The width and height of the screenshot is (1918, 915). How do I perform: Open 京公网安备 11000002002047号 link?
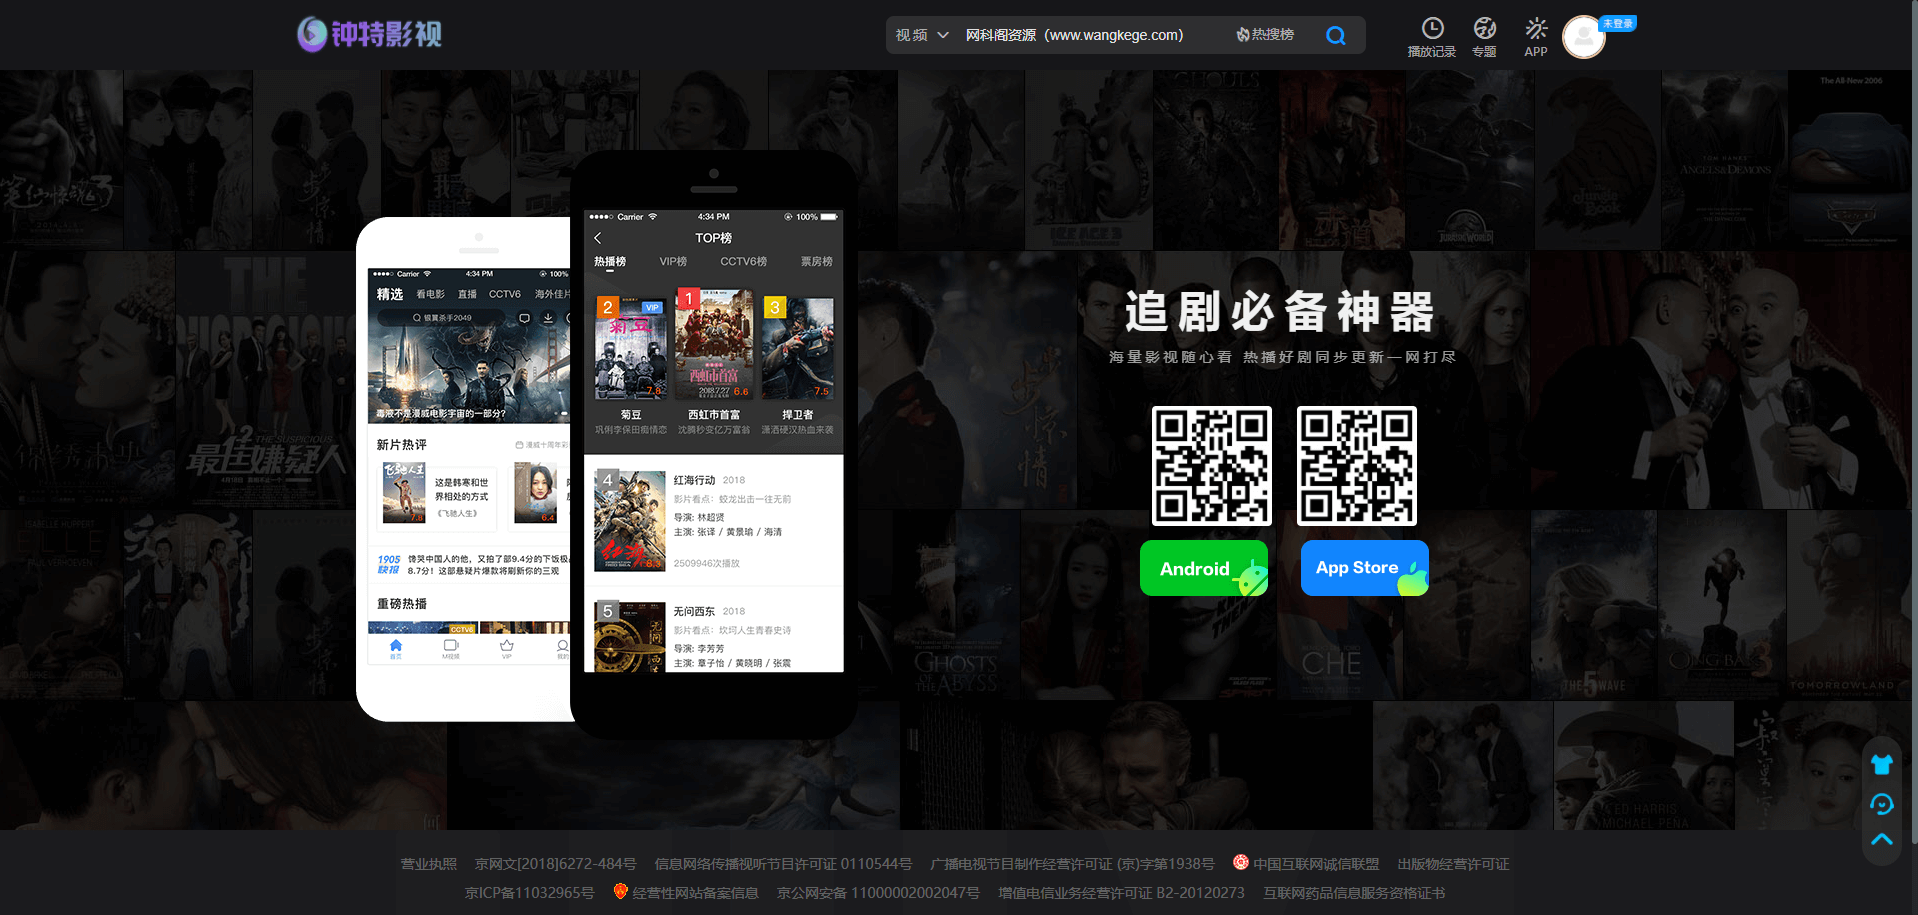(878, 893)
